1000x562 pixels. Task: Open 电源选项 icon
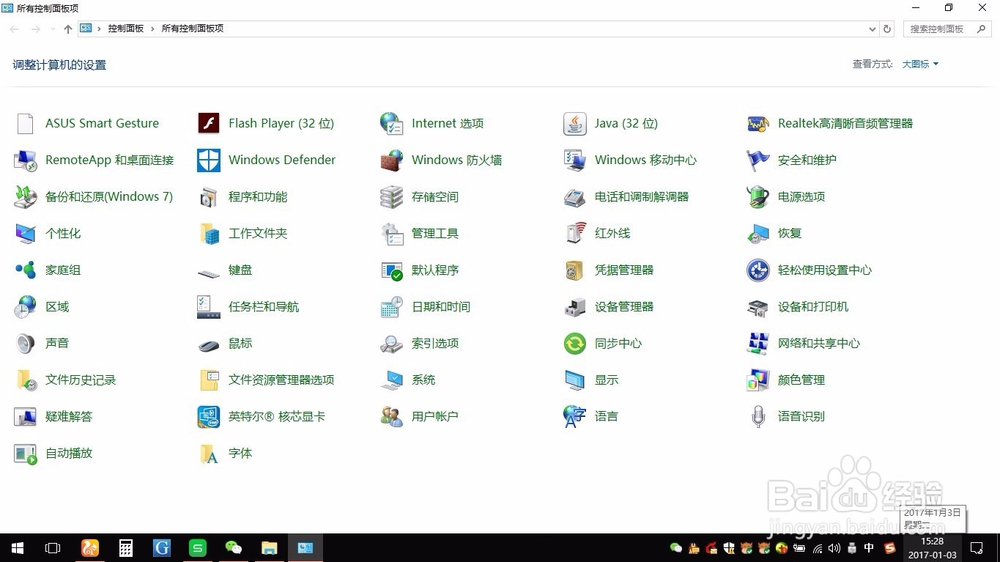(x=758, y=196)
